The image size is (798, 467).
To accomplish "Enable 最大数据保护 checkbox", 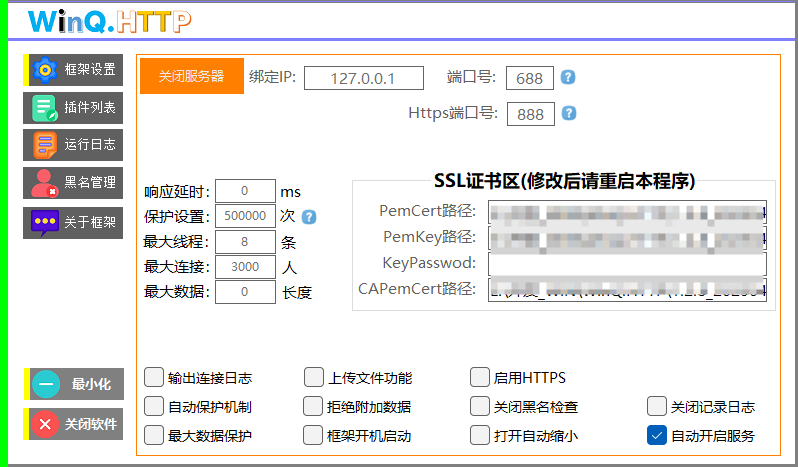I will pos(154,435).
